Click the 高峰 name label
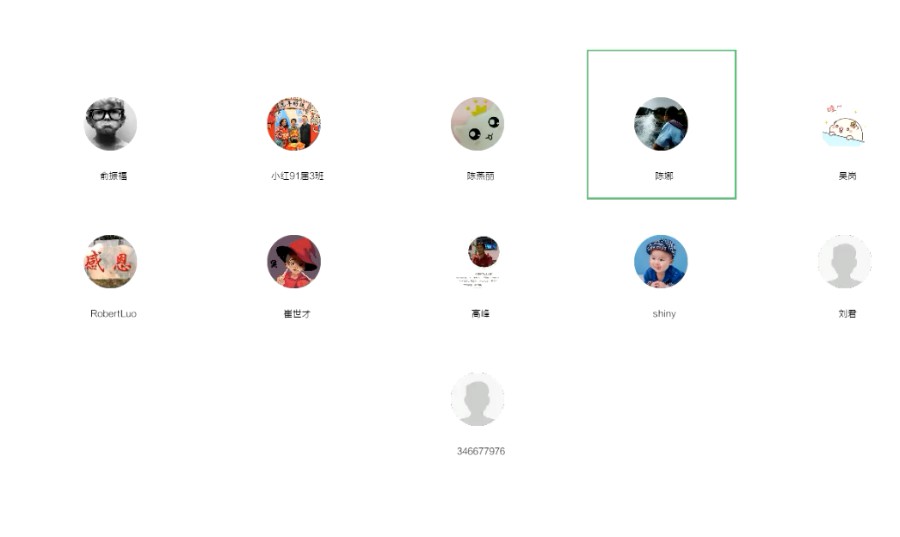Viewport: 900px width, 537px height. coord(480,314)
